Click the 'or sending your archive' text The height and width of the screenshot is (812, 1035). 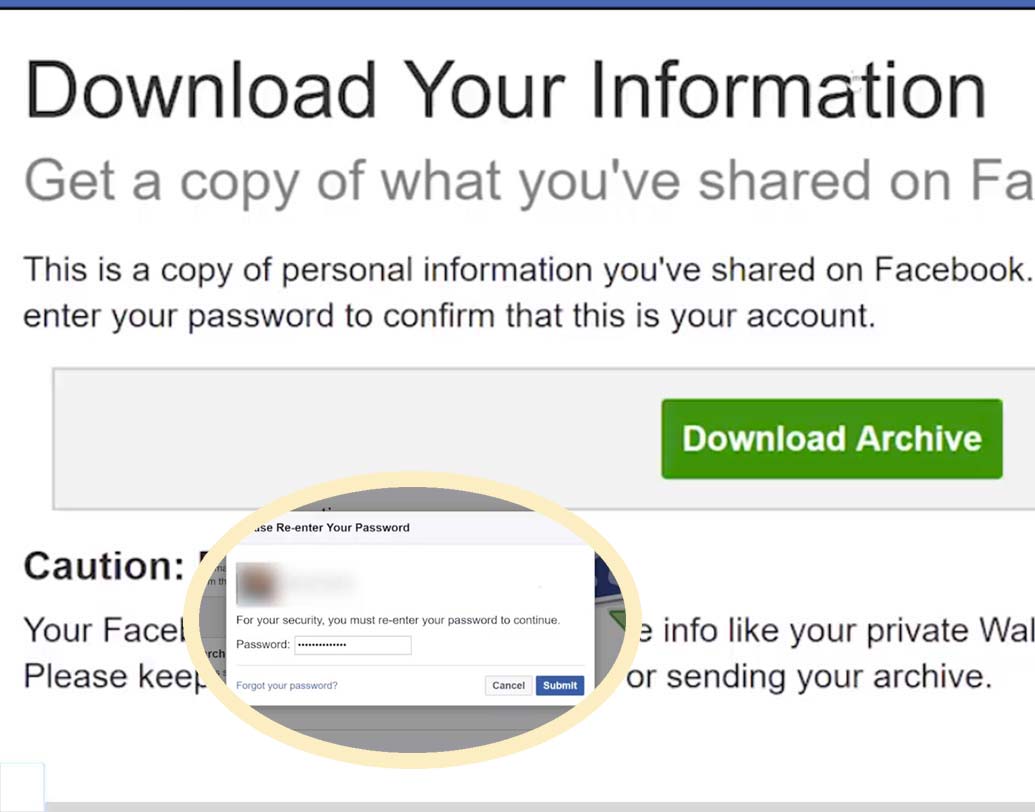coord(809,677)
